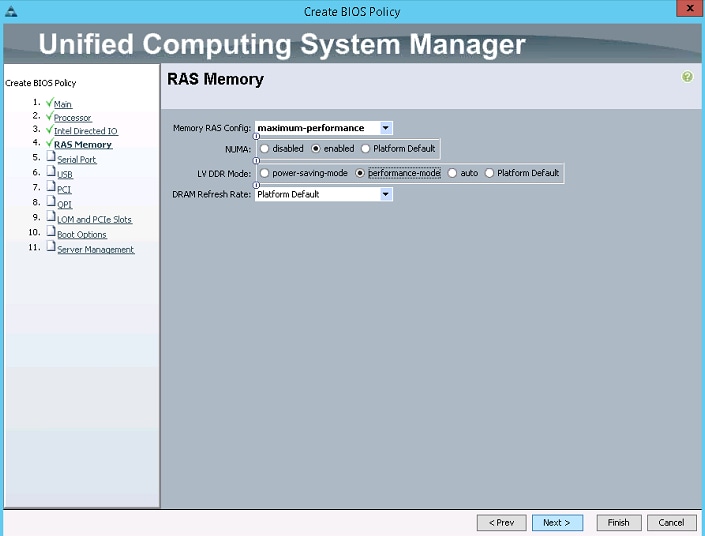
Task: Click the page icon beside PCI
Action: click(x=51, y=186)
